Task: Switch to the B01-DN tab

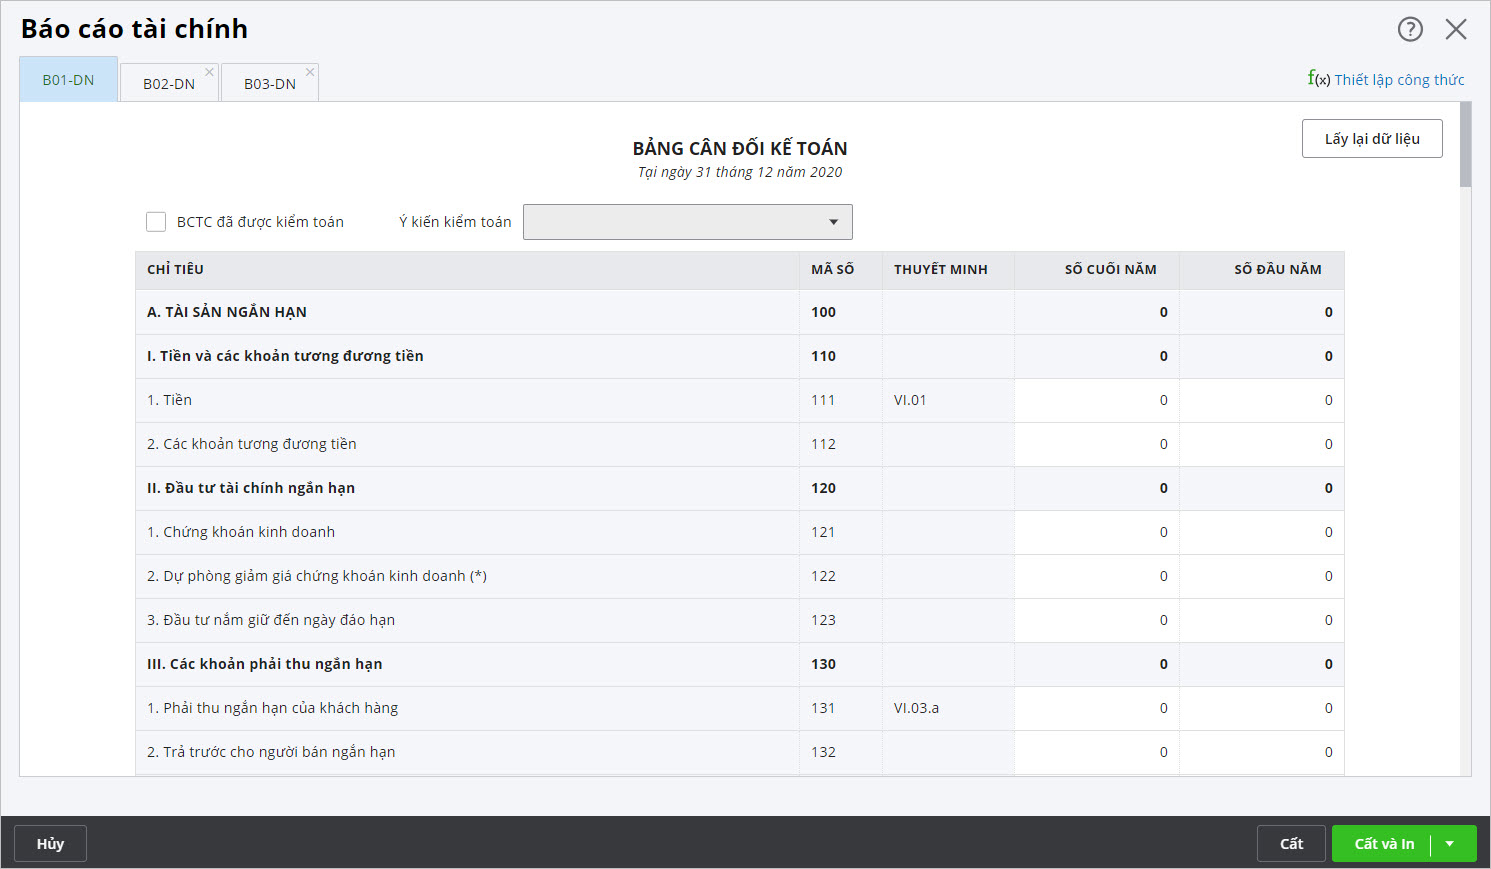Action: point(68,80)
